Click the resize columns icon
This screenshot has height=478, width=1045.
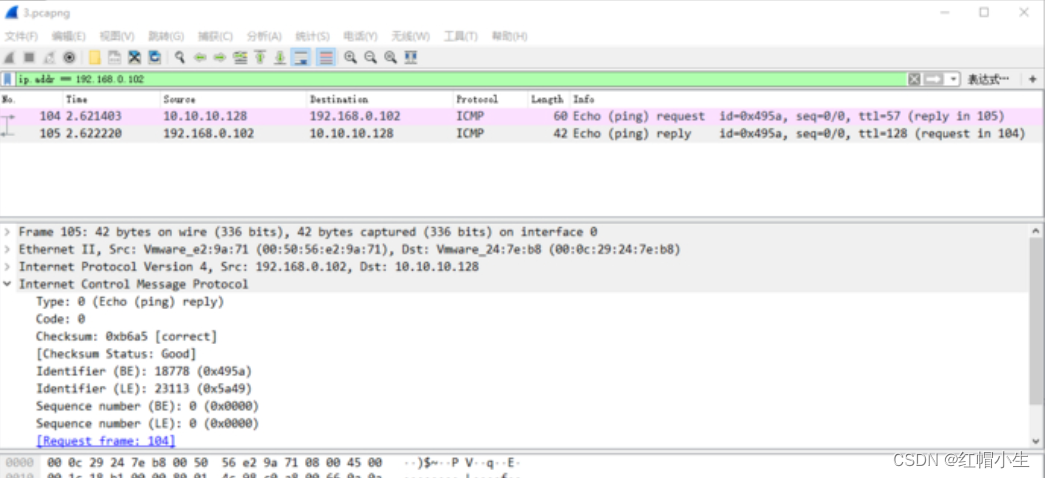coord(410,57)
